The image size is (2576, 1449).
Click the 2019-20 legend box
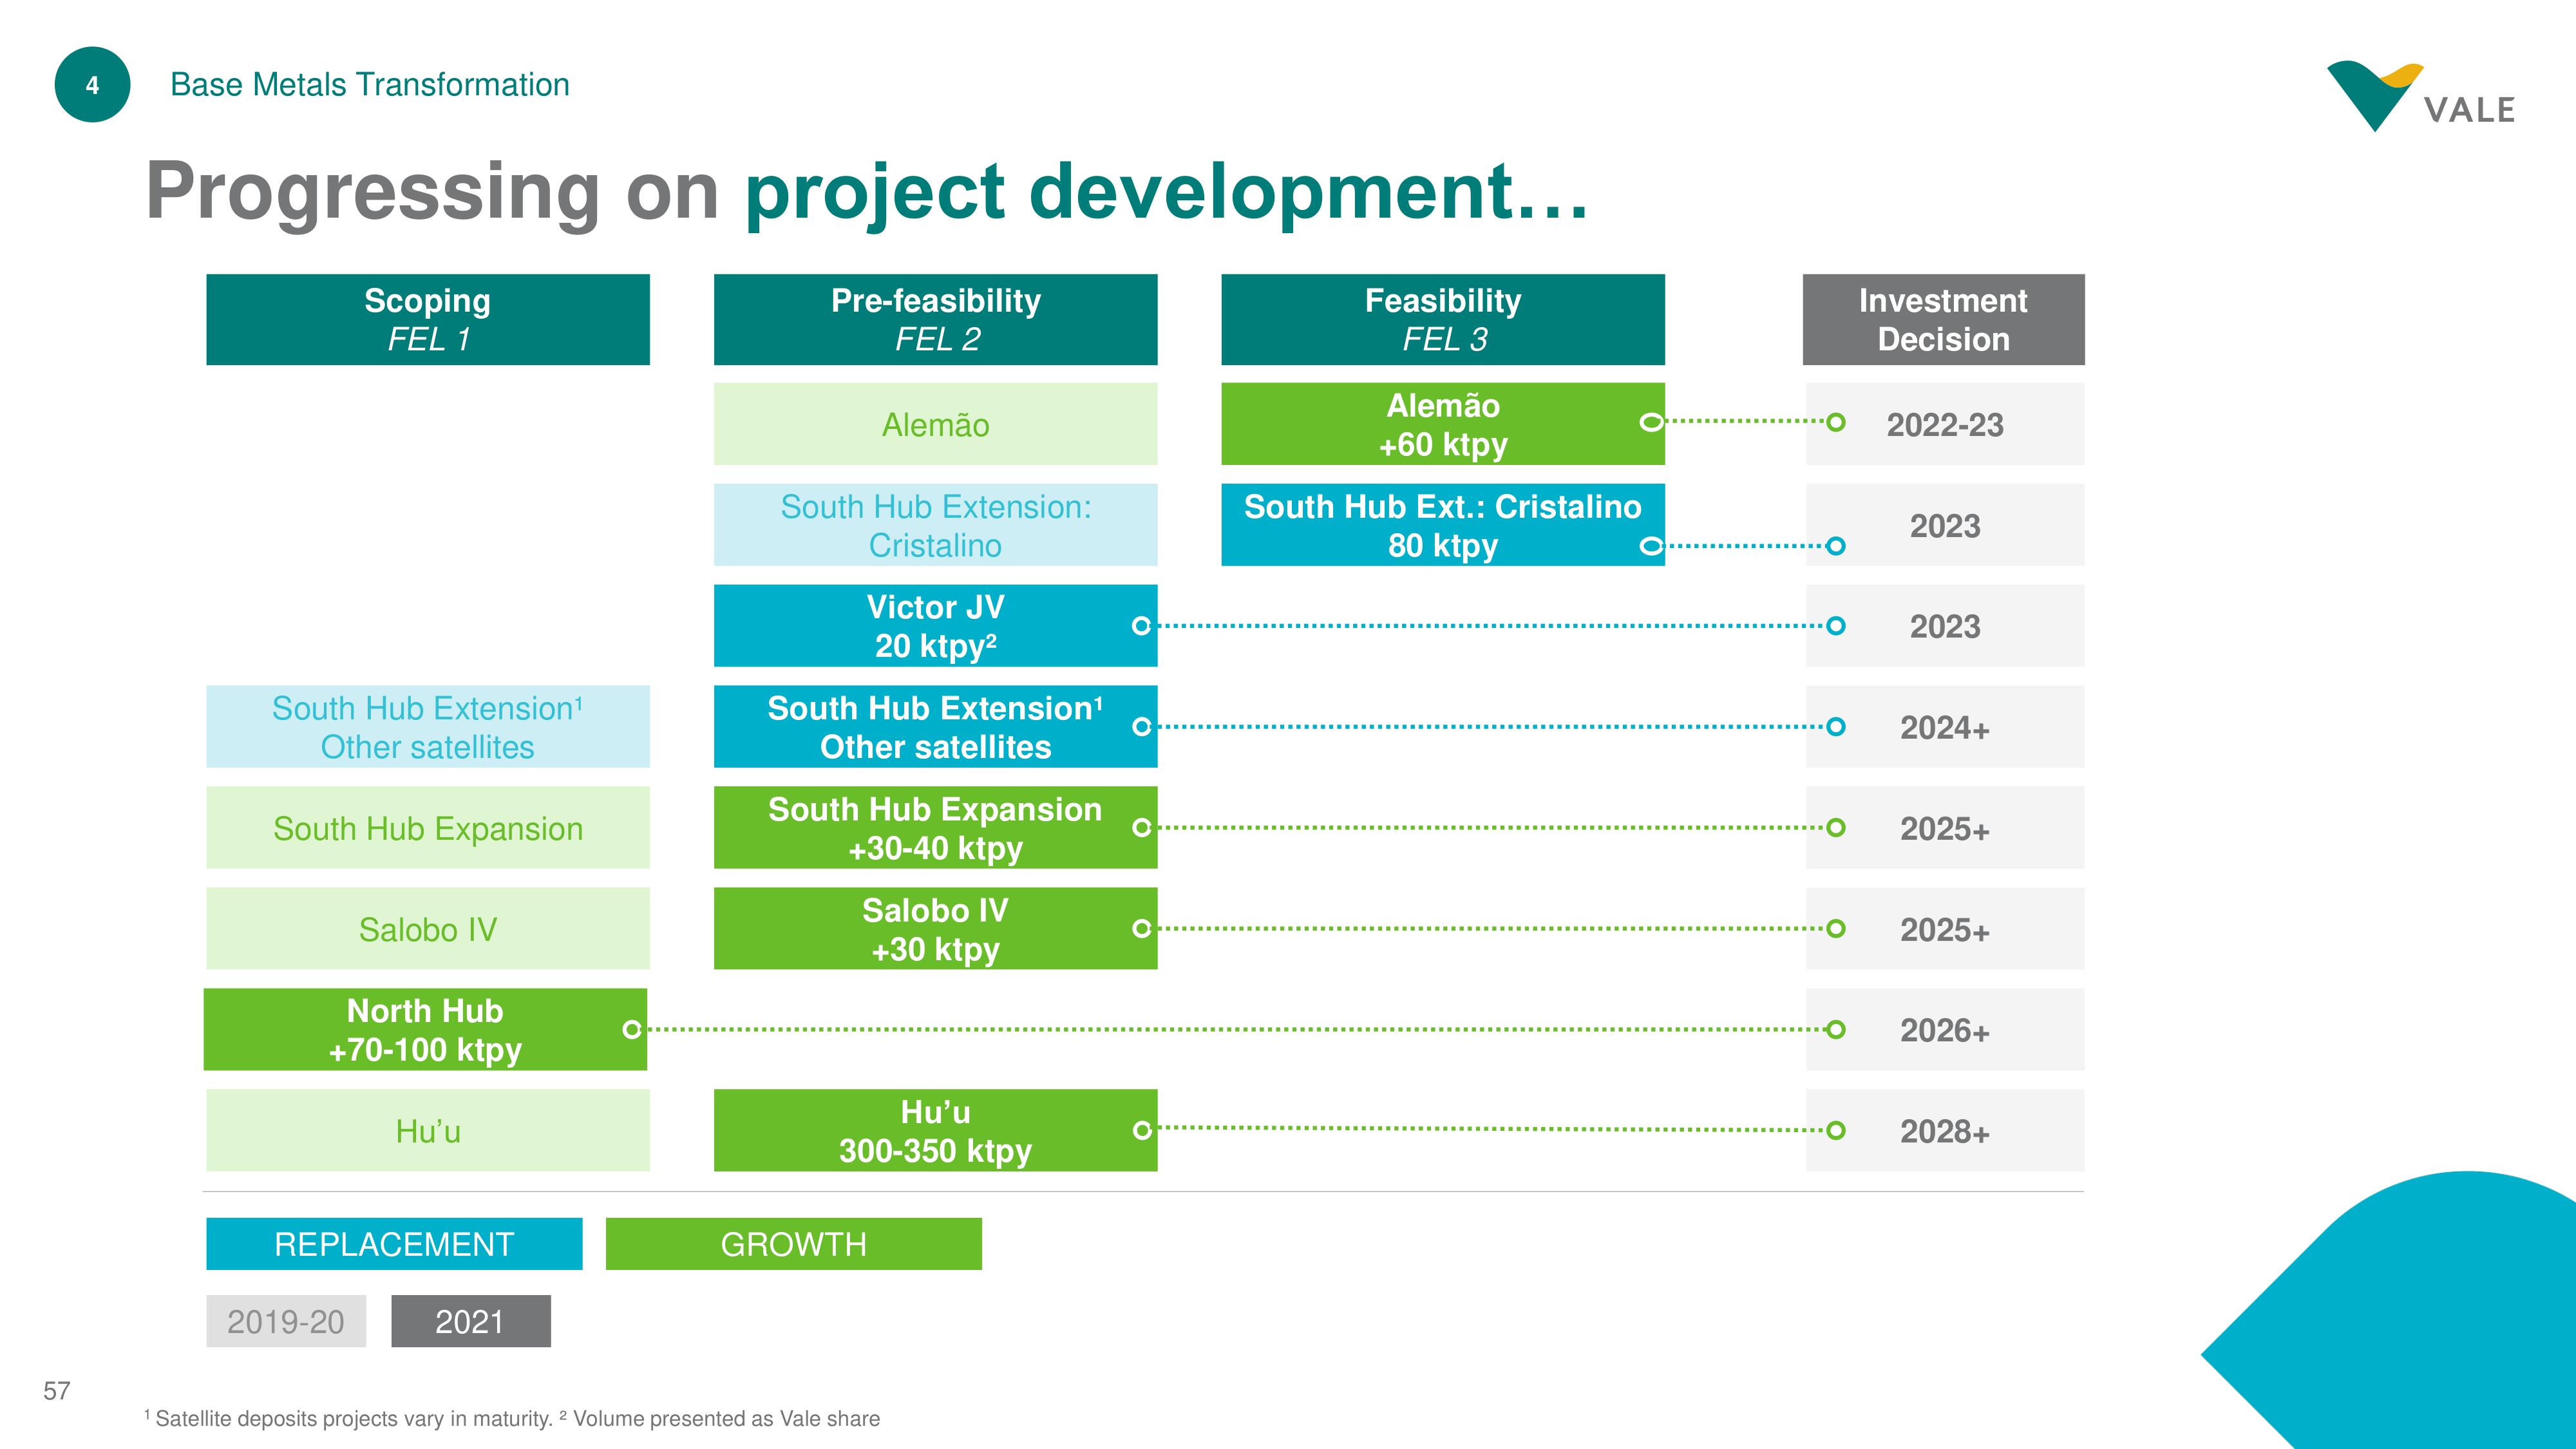point(286,1321)
